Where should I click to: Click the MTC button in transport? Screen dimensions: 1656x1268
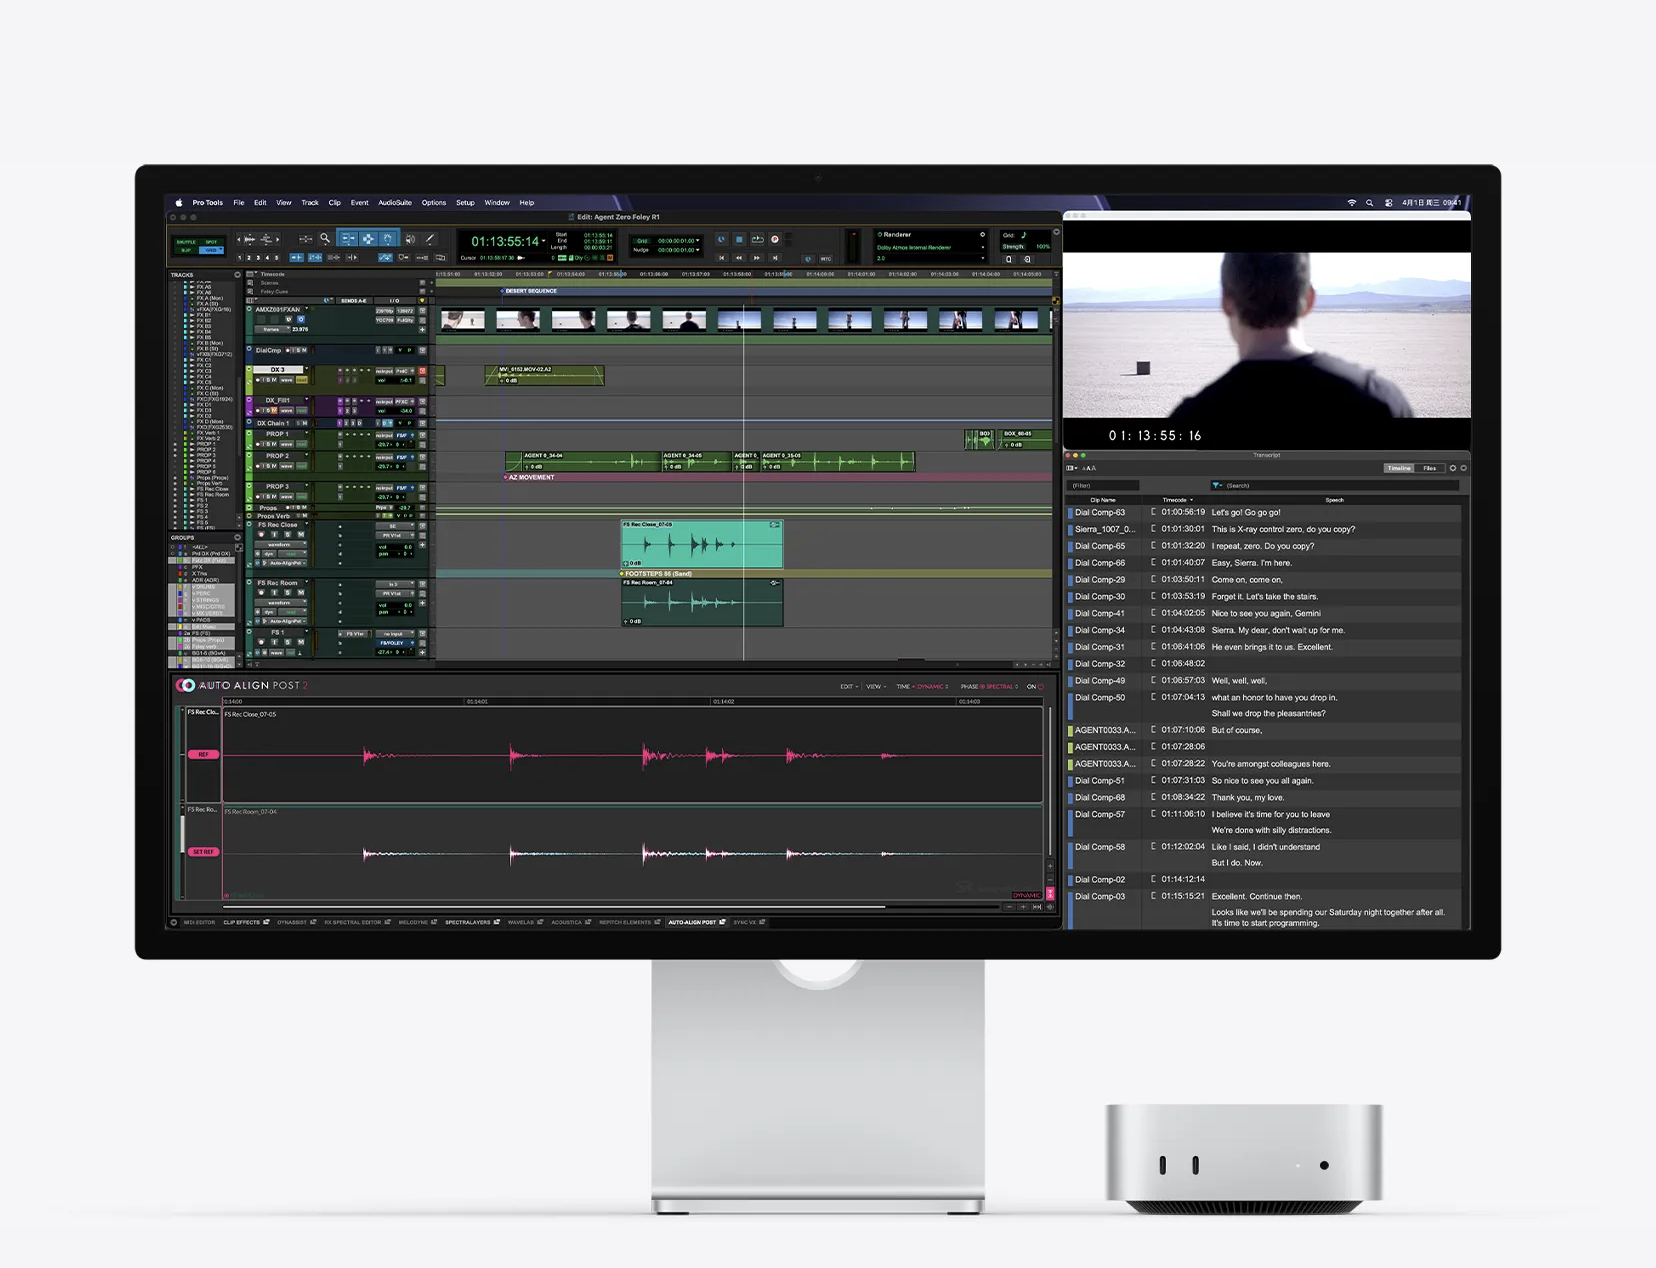coord(826,258)
